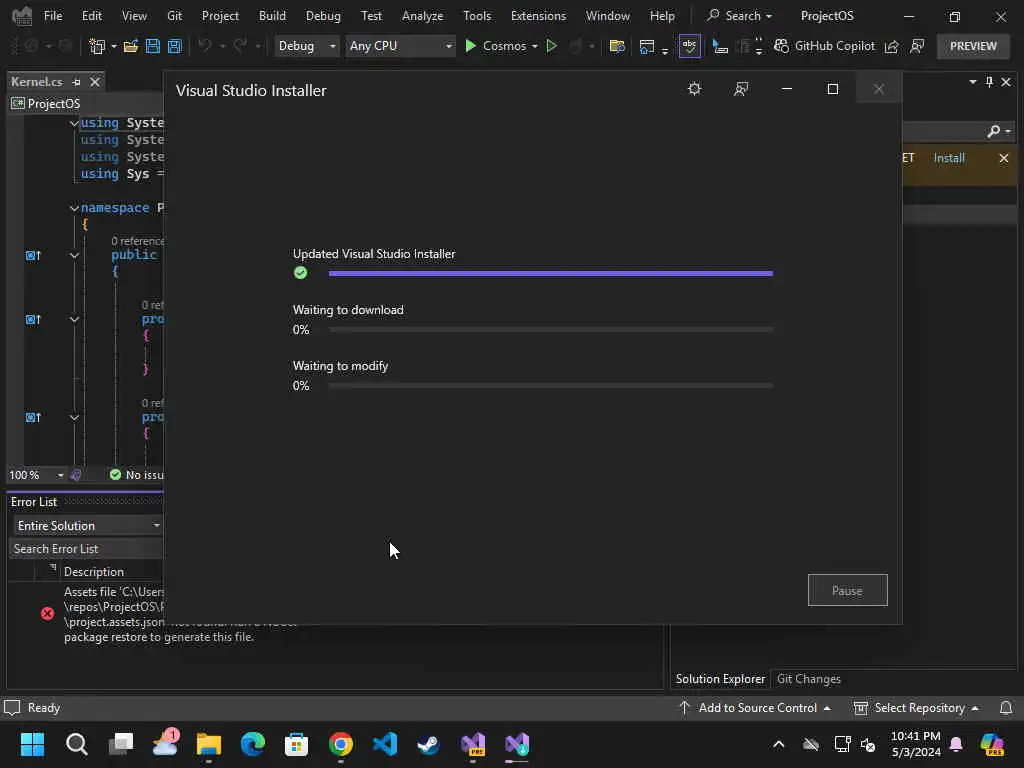Click the taskbar clock showing 10:41 PM
Image resolution: width=1024 pixels, height=768 pixels.
point(916,744)
